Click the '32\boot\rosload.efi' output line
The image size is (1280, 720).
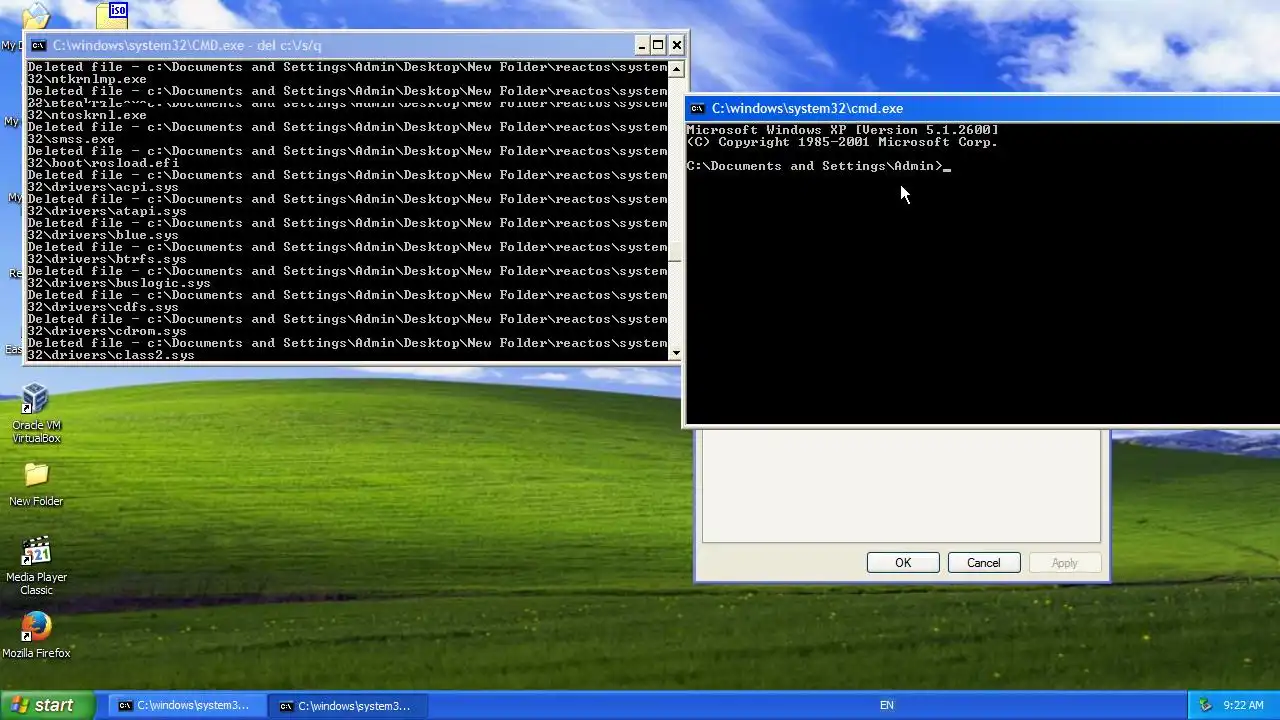103,163
